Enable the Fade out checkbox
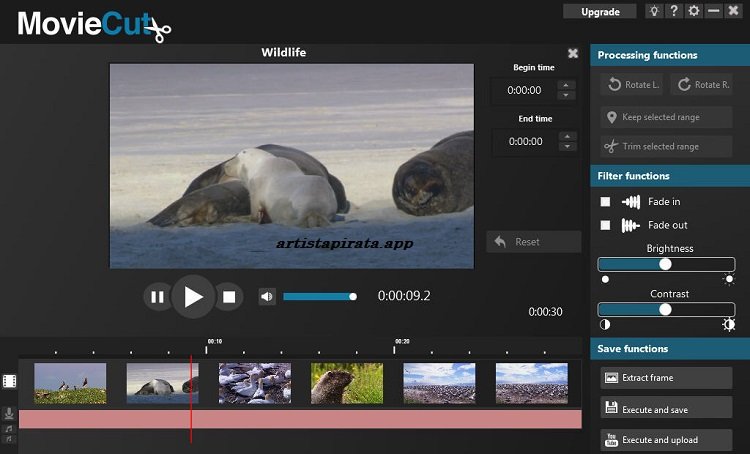The image size is (750, 454). 606,225
